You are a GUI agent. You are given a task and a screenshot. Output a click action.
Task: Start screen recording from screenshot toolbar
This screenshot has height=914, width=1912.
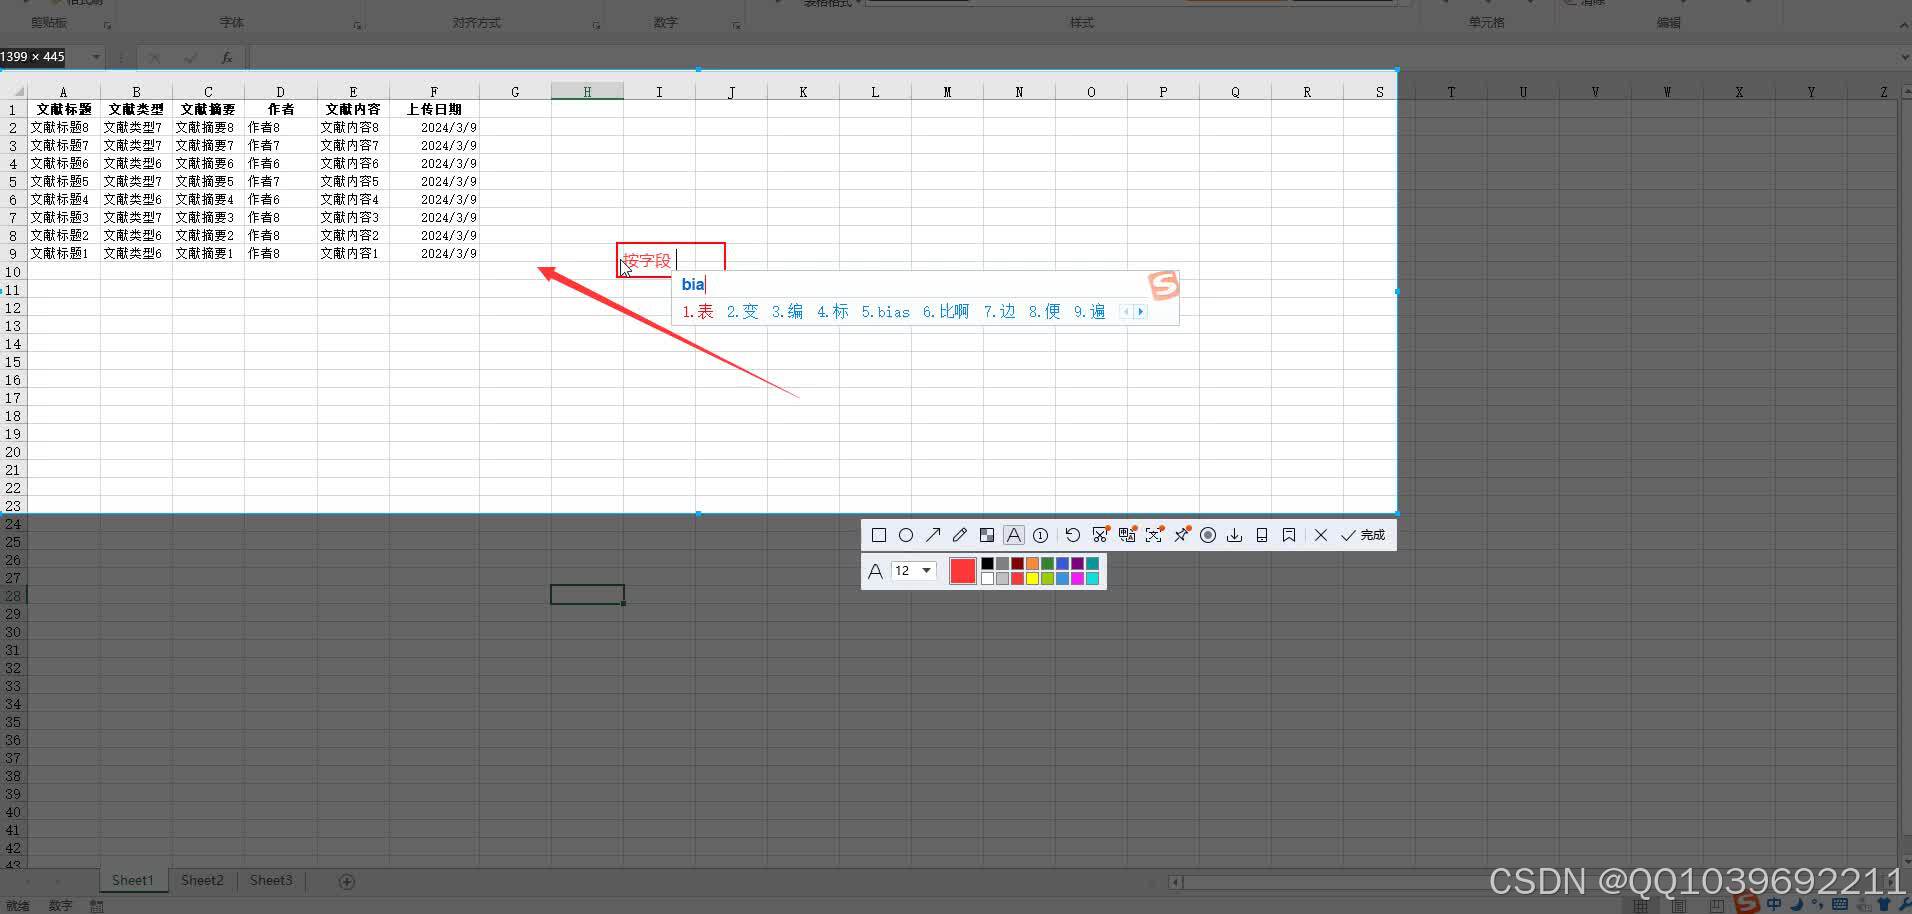tap(1208, 535)
